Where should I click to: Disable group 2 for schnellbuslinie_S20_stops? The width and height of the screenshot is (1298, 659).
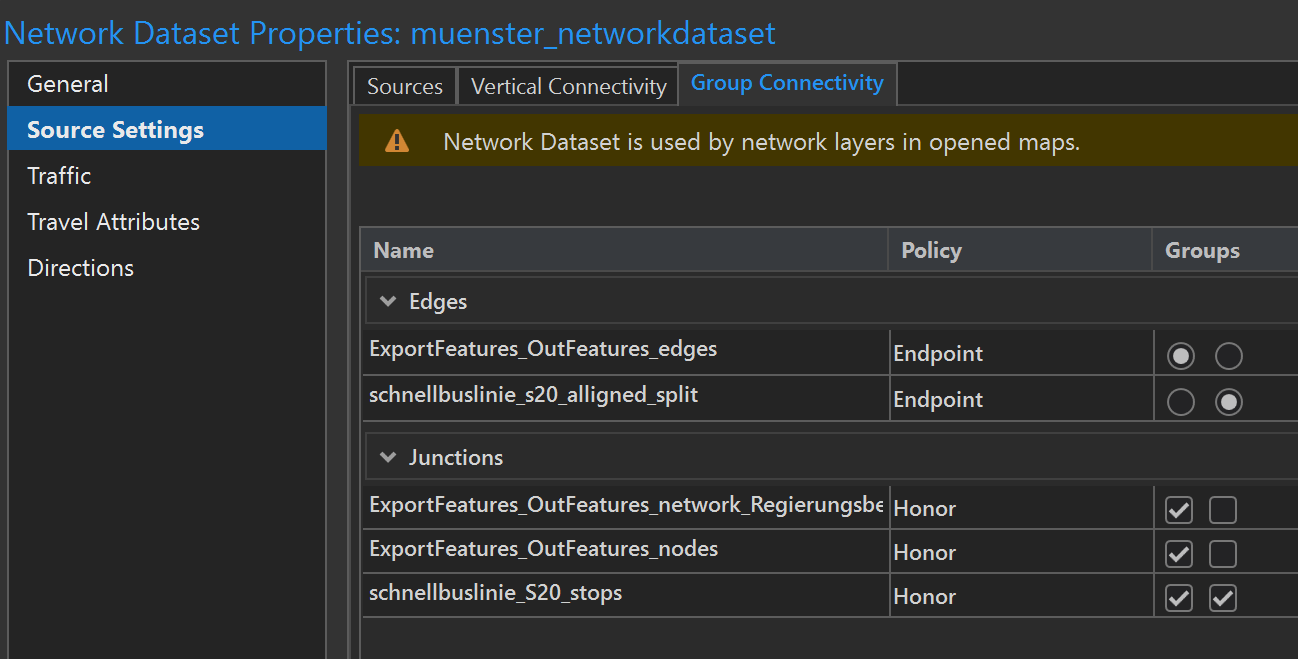coord(1223,597)
